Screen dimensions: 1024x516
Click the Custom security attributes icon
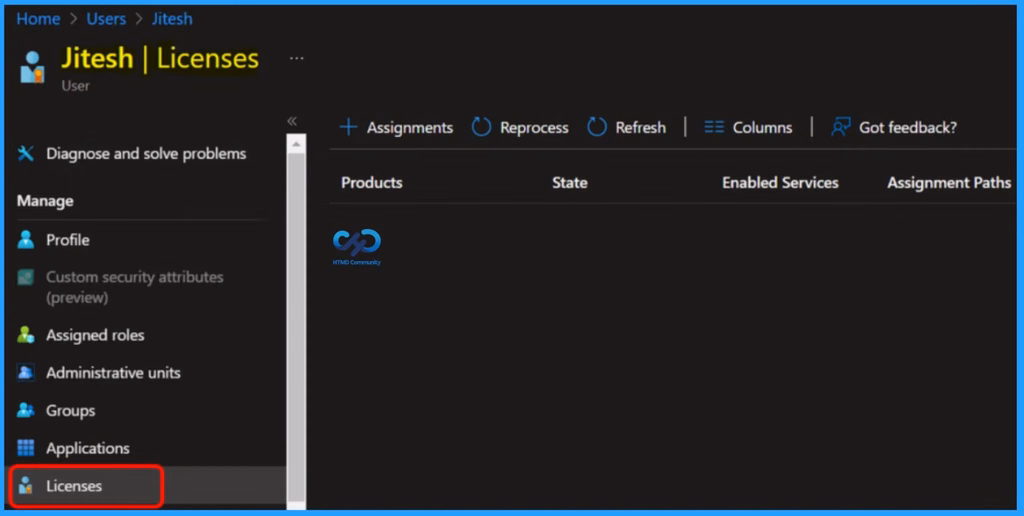point(25,277)
